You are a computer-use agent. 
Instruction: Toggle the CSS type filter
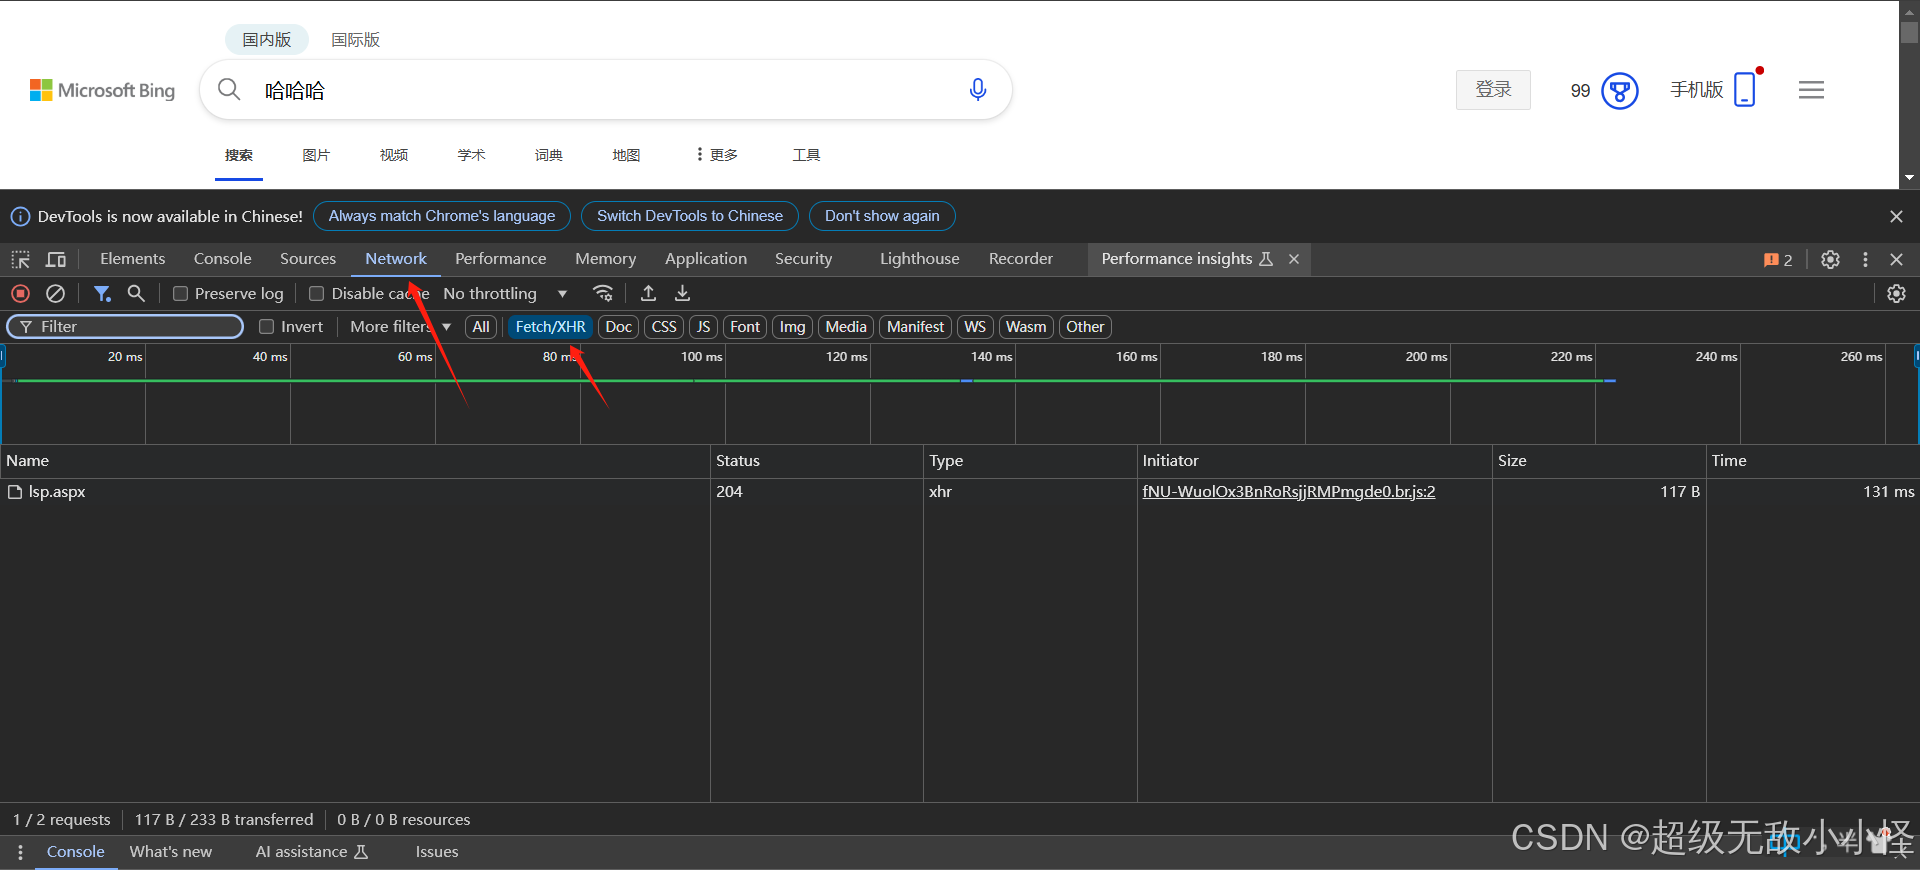[x=664, y=327]
